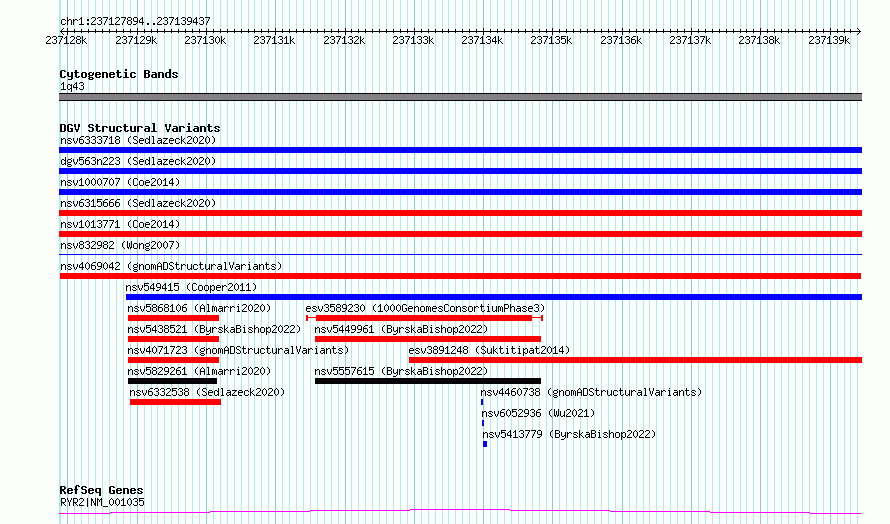Open nsv832982 (Wong2007) variant label

(x=120, y=245)
